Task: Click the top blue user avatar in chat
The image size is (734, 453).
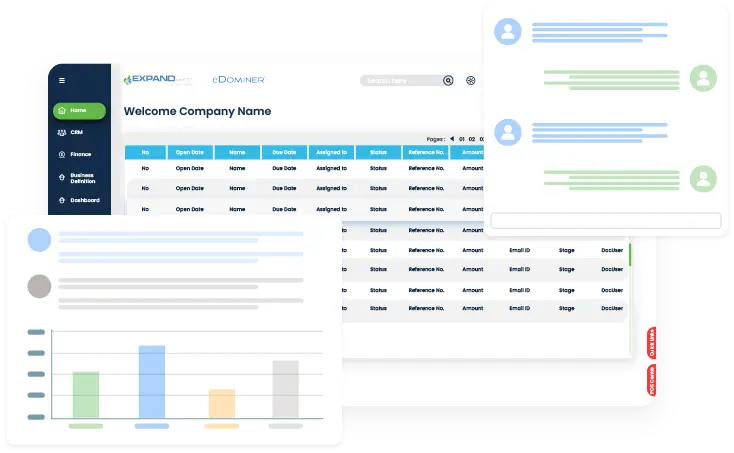Action: [508, 32]
